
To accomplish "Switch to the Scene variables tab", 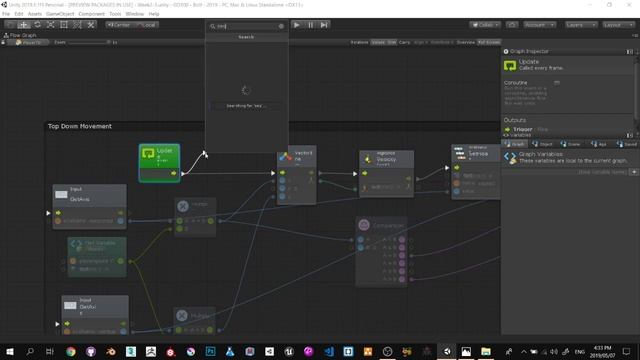I will [x=571, y=144].
